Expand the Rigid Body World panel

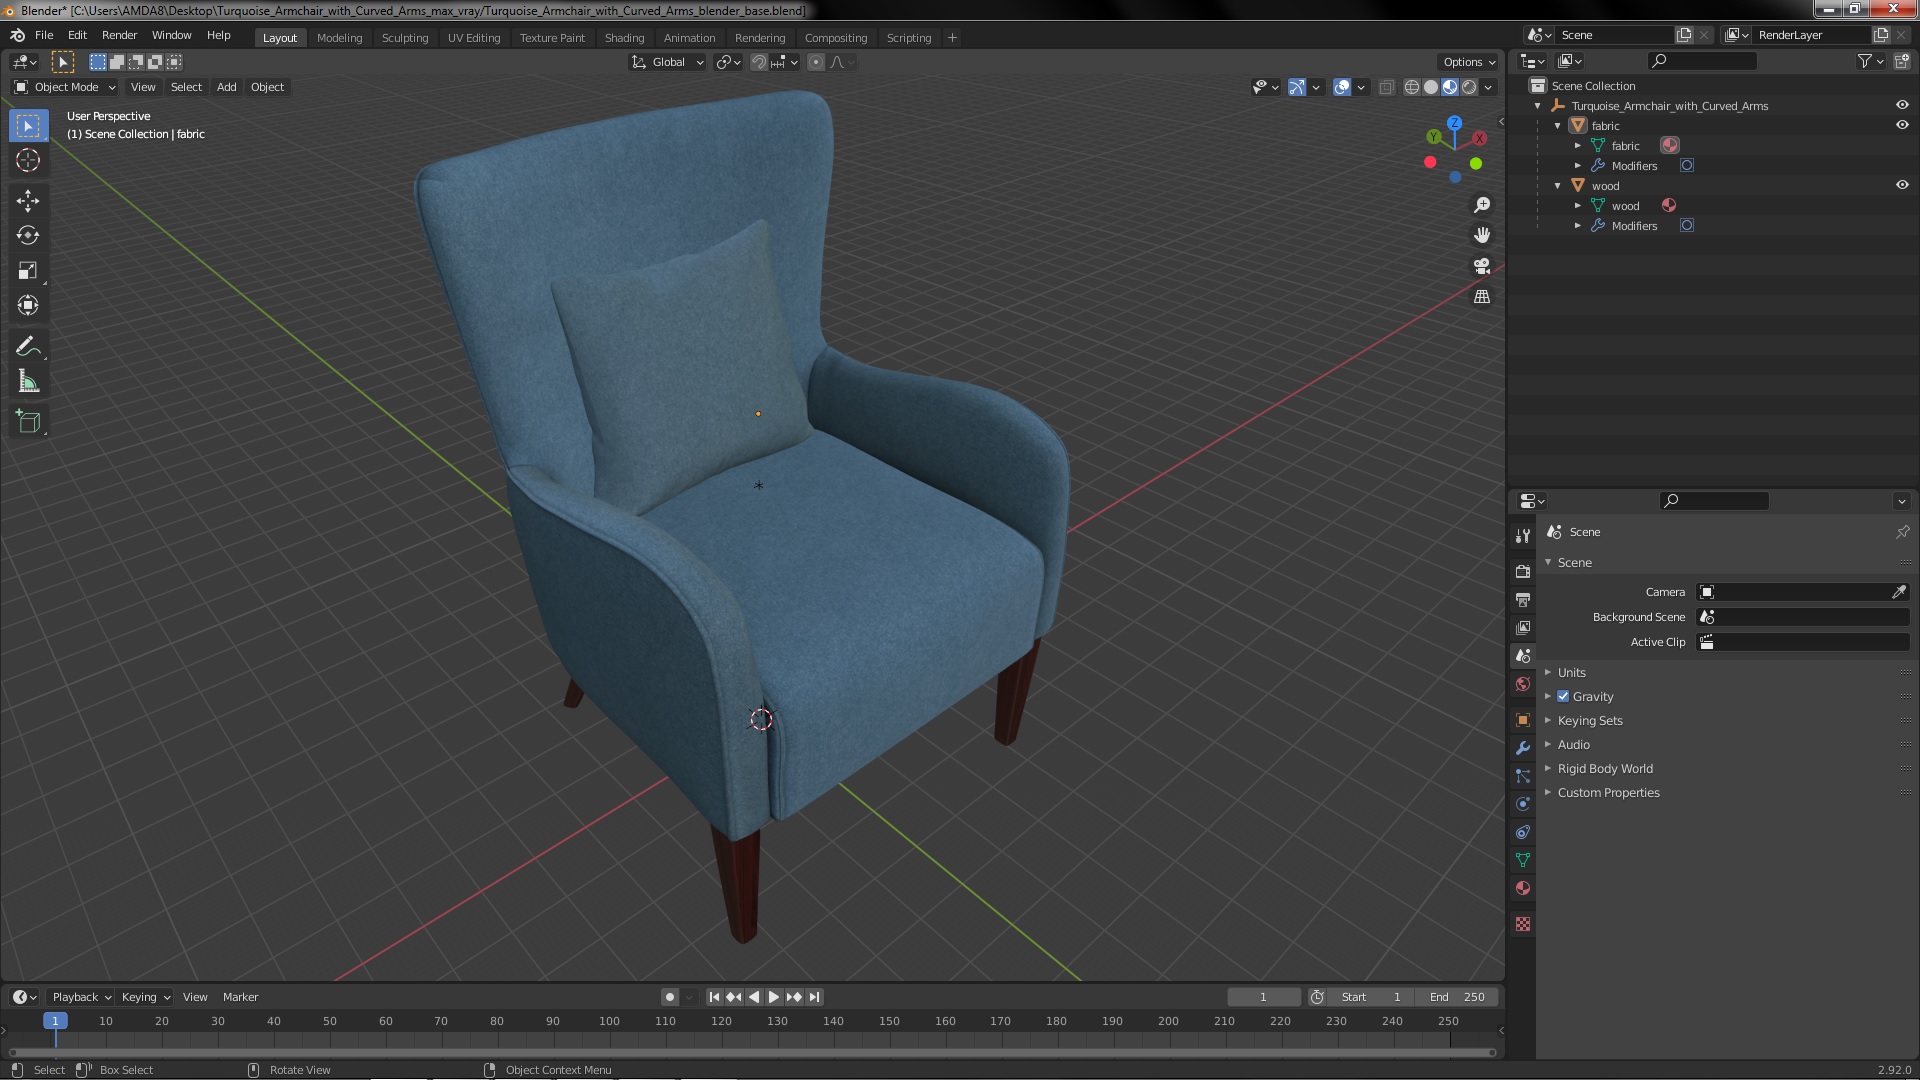coord(1604,769)
